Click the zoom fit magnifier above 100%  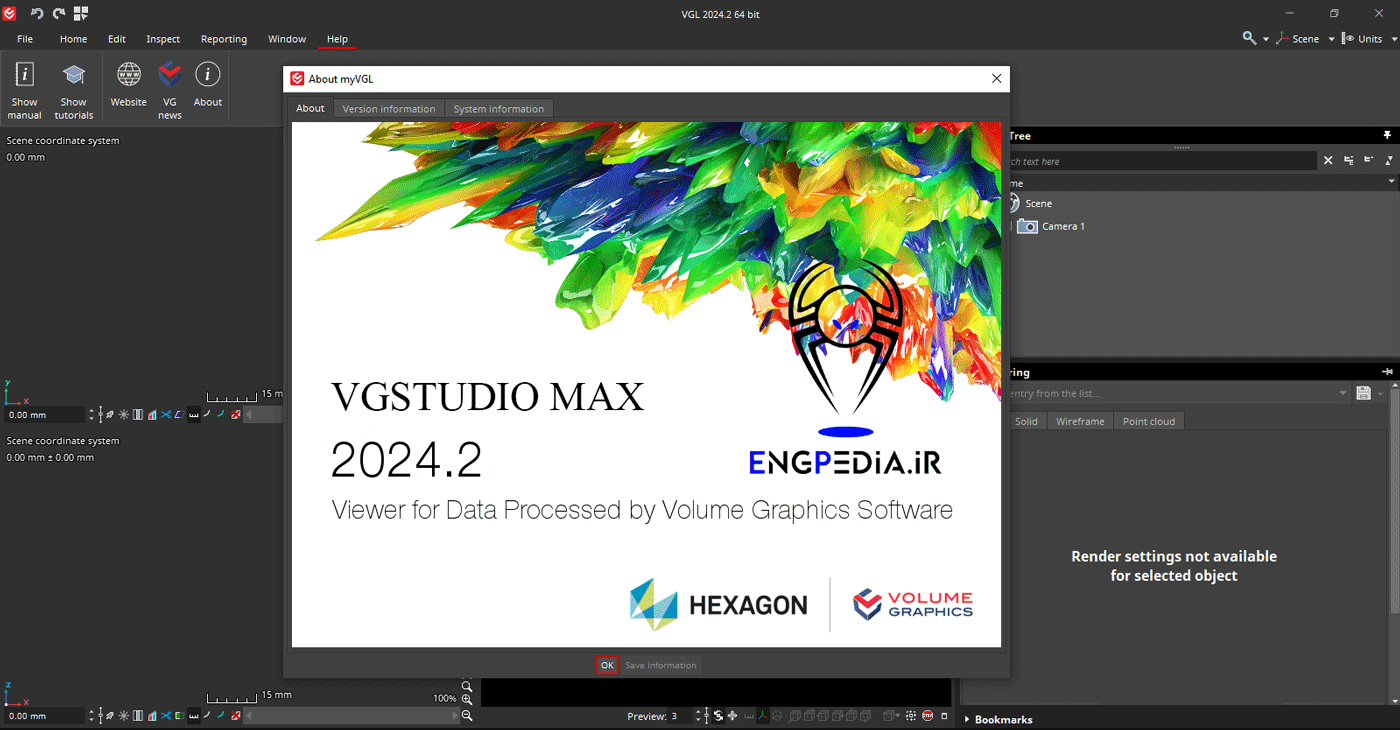click(466, 686)
